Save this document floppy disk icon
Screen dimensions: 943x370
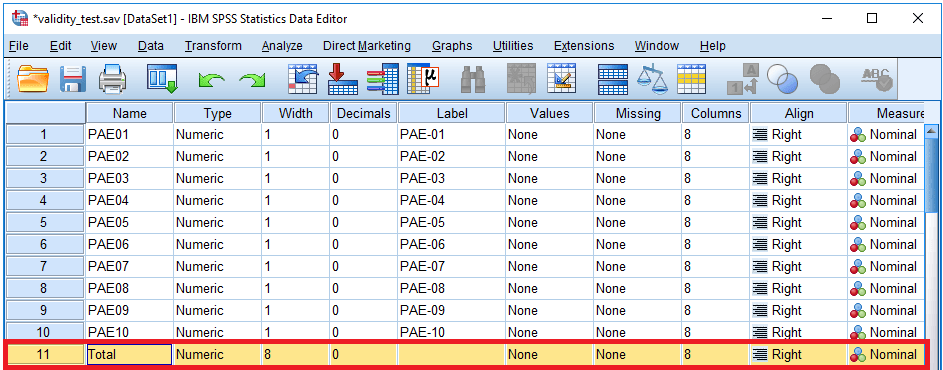coord(73,79)
